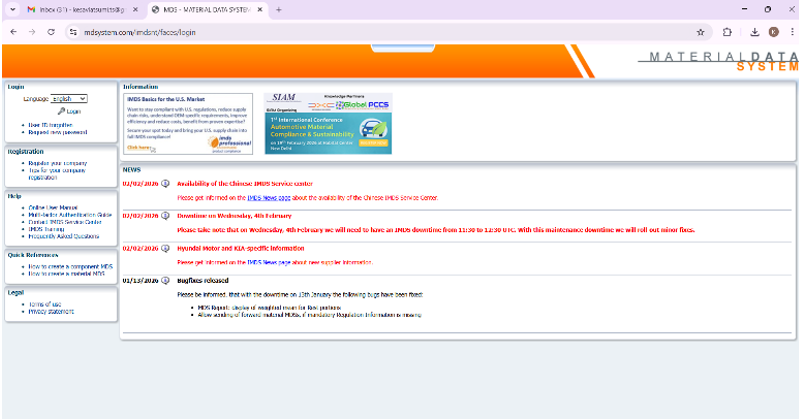Open the User ID forgotten link
This screenshot has height=419, width=799.
coord(50,125)
